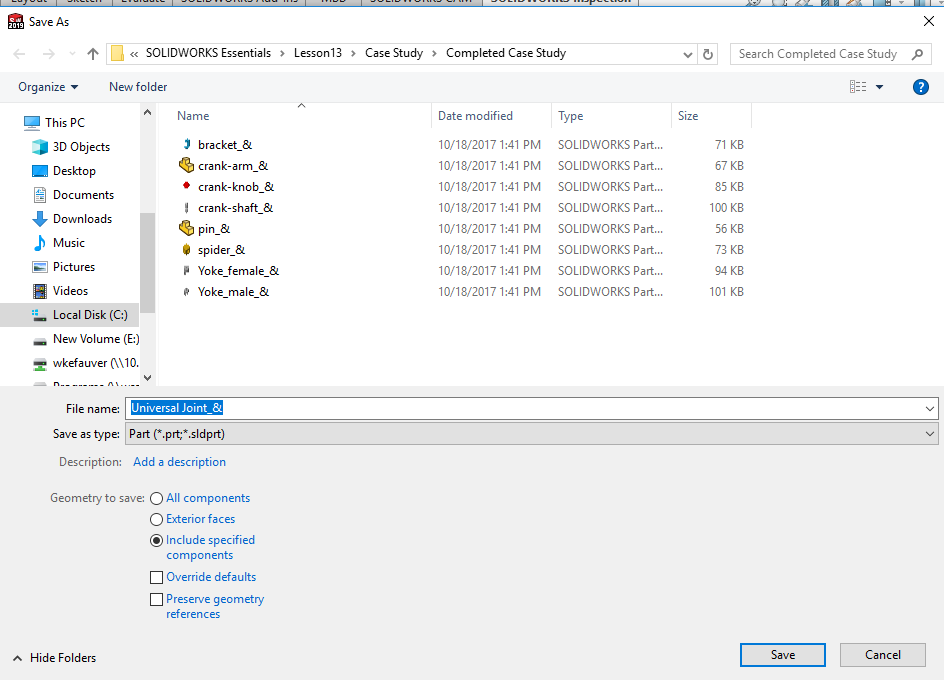This screenshot has width=944, height=680.
Task: Click navigation pane scroll down arrow
Action: point(148,378)
